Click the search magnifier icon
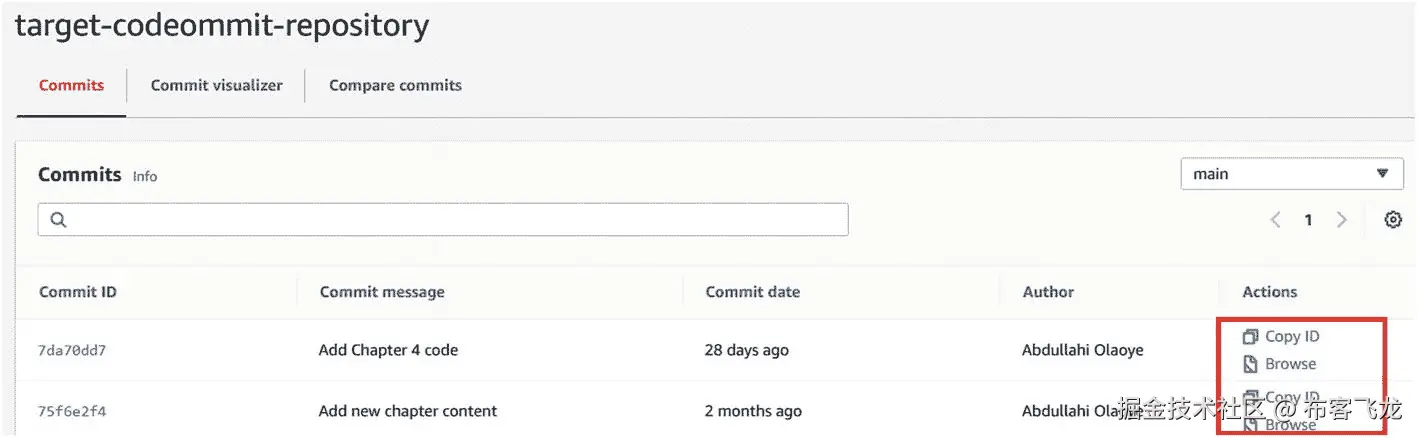1418x438 pixels. coord(58,220)
